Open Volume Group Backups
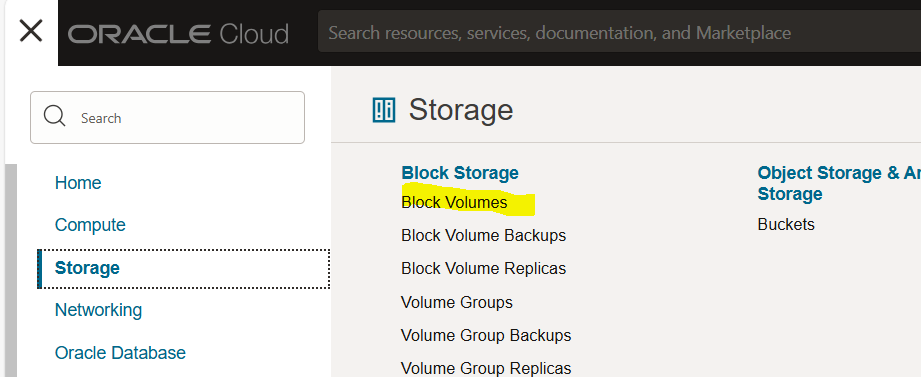The image size is (921, 377). (486, 335)
